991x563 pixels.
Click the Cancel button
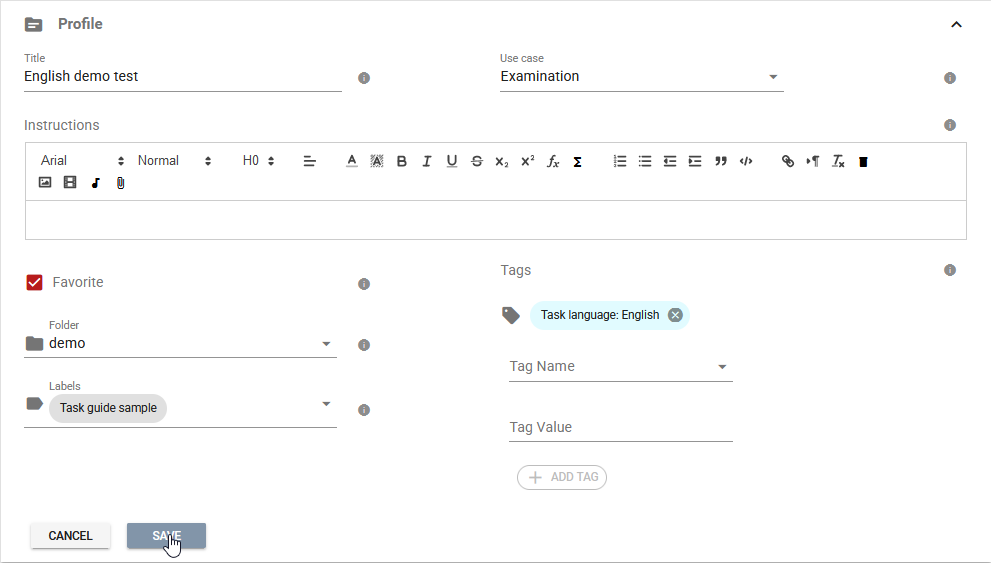[70, 536]
